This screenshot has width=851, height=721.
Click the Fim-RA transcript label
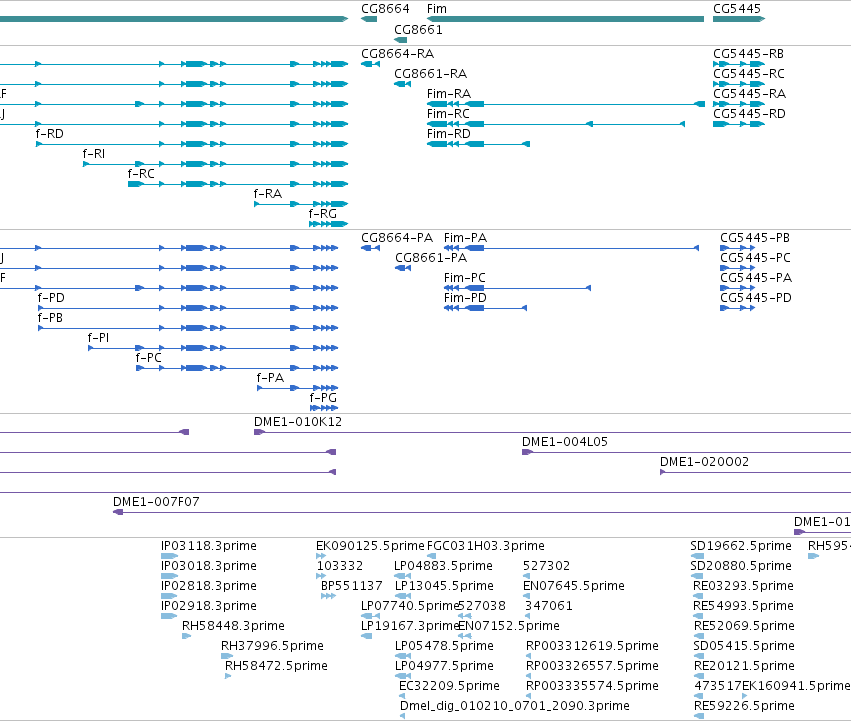449,94
